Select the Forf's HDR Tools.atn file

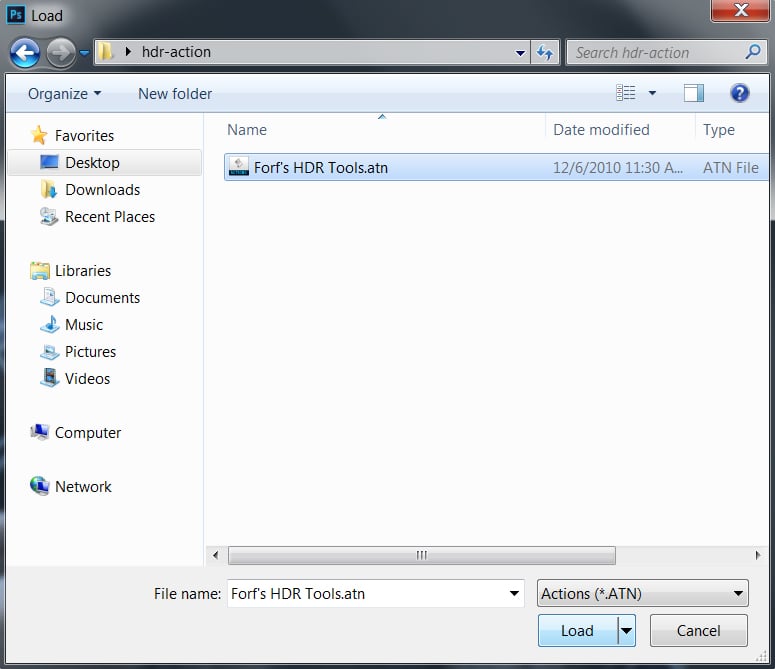[x=320, y=167]
